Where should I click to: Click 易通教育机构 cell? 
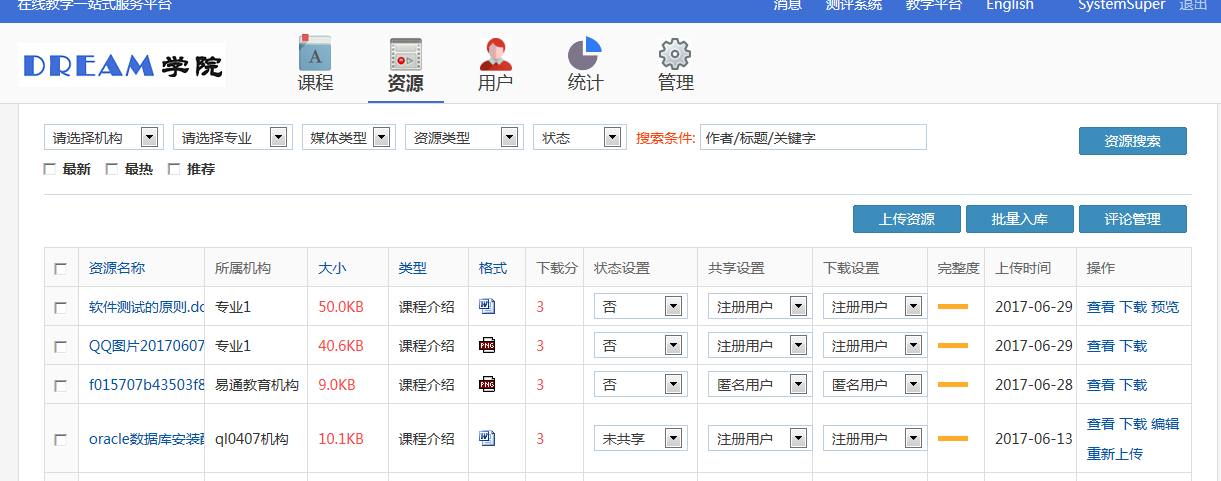tap(257, 385)
